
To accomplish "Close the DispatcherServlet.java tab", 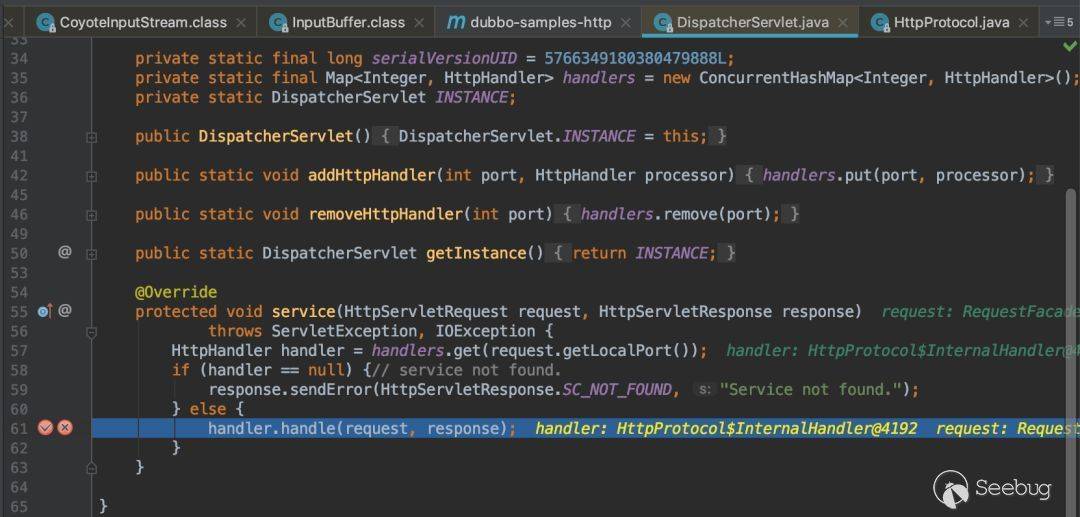I will click(842, 23).
